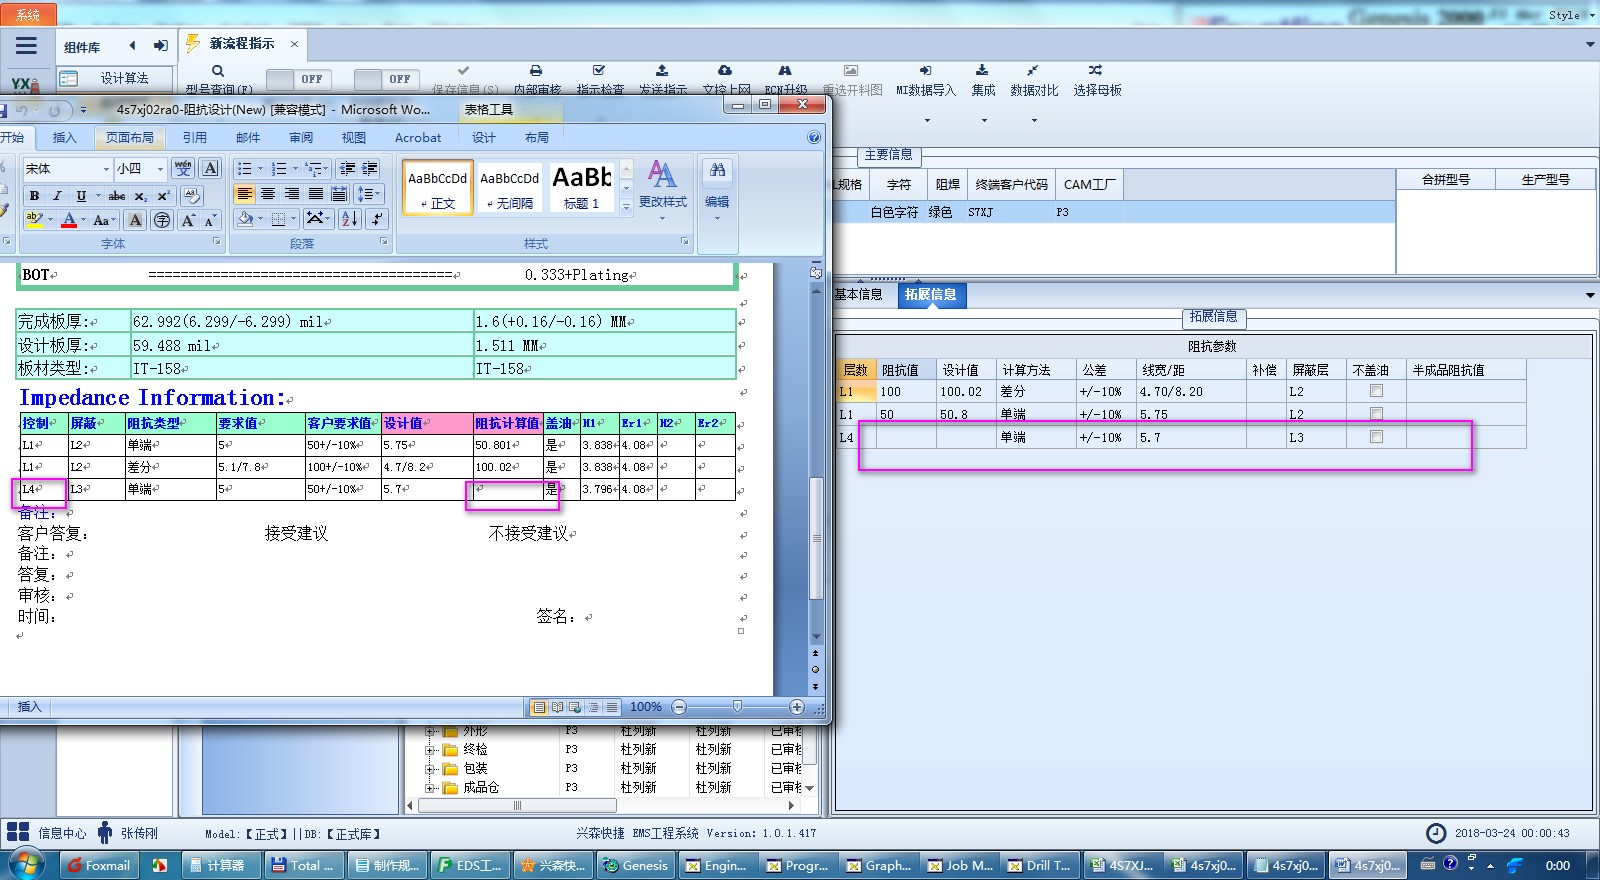Click the enclosed character icon
This screenshot has height=880, width=1600.
(x=162, y=220)
